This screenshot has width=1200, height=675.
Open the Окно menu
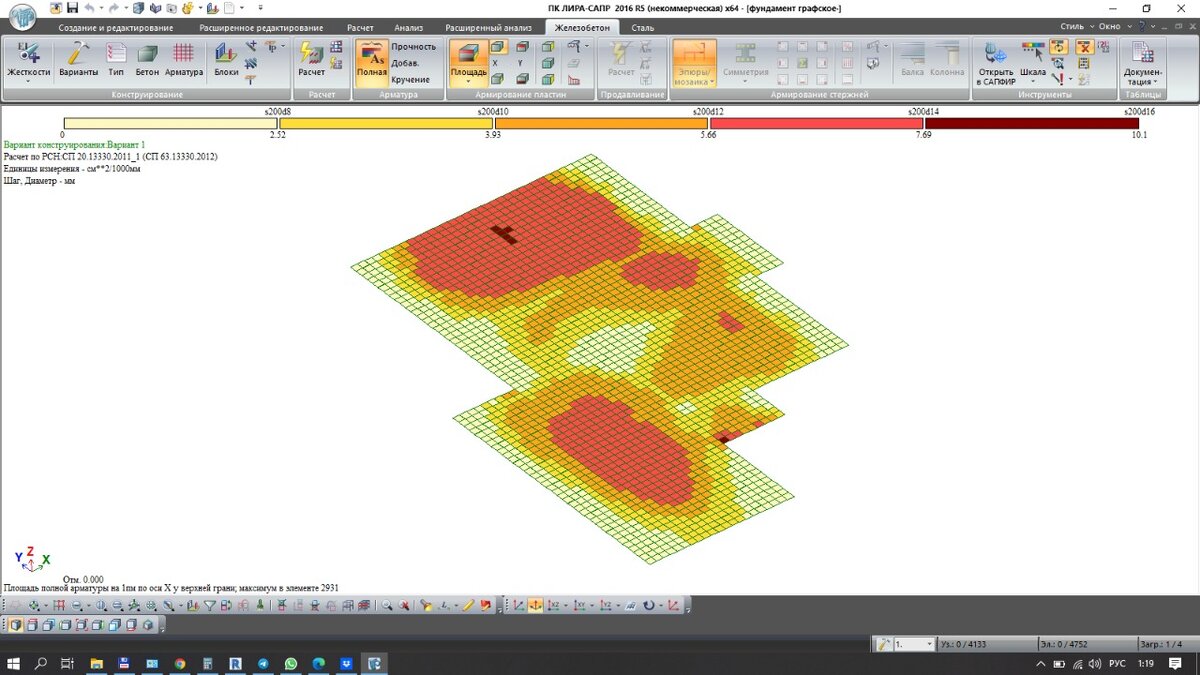tap(1113, 26)
